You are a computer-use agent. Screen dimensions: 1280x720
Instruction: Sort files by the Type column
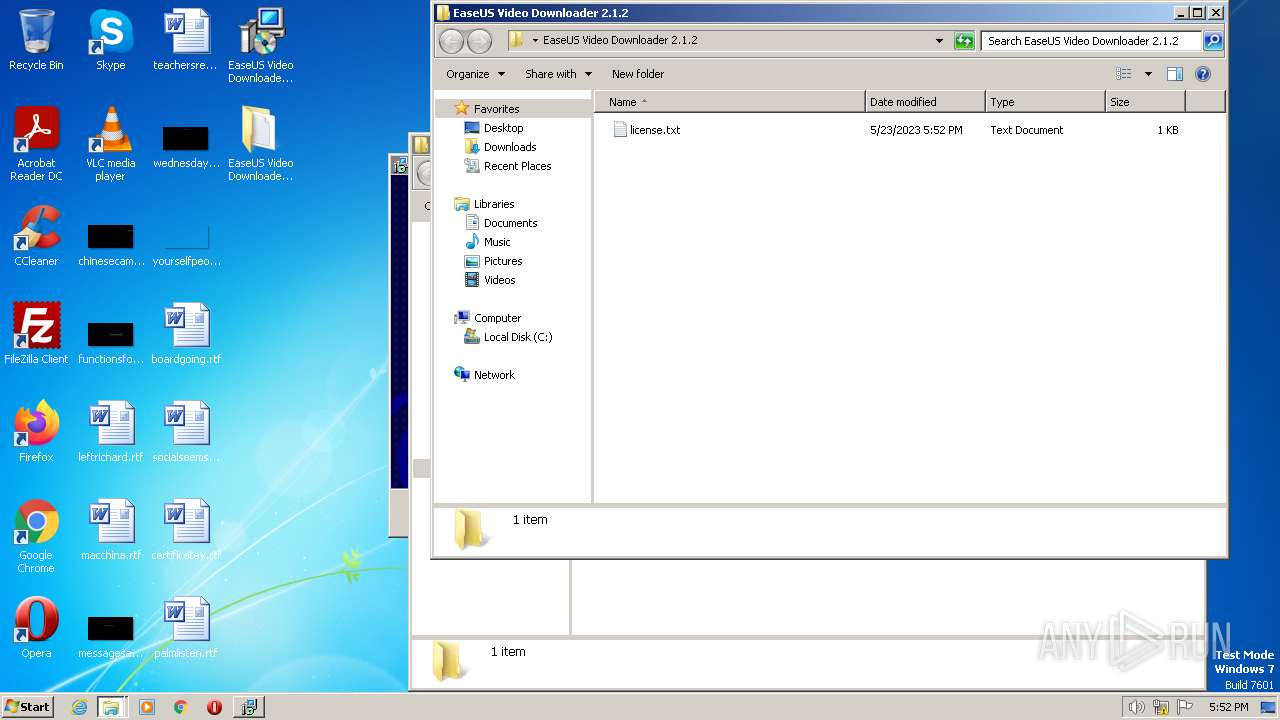pyautogui.click(x=1045, y=102)
